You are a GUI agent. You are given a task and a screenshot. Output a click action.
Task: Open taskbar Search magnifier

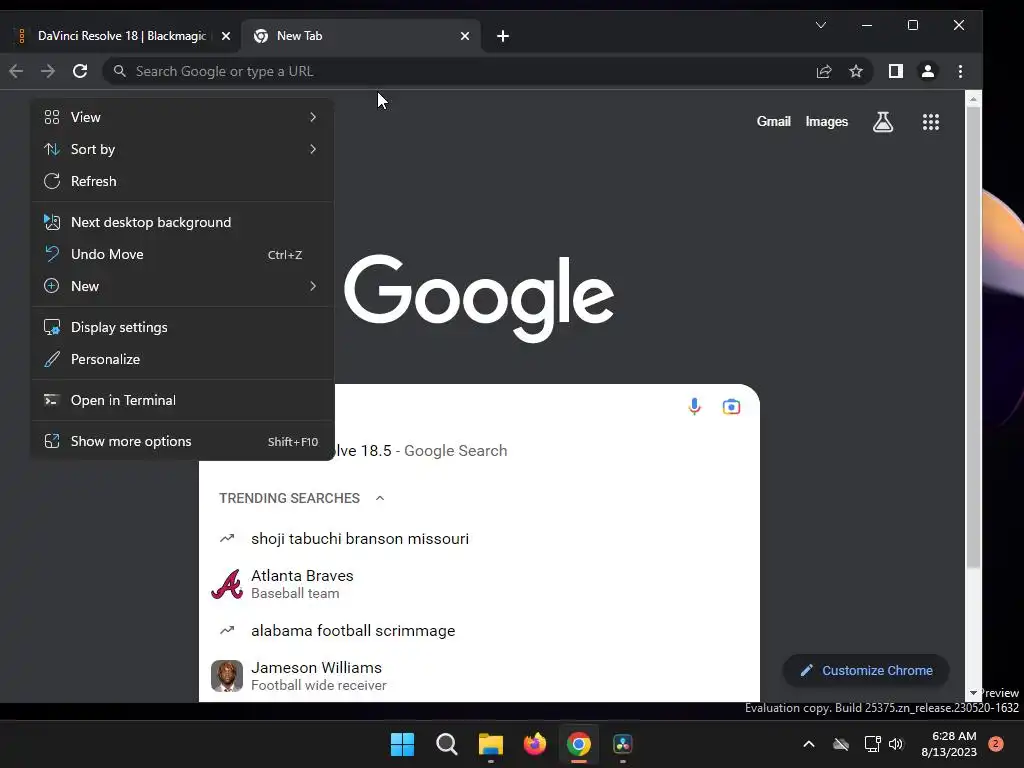pyautogui.click(x=447, y=744)
